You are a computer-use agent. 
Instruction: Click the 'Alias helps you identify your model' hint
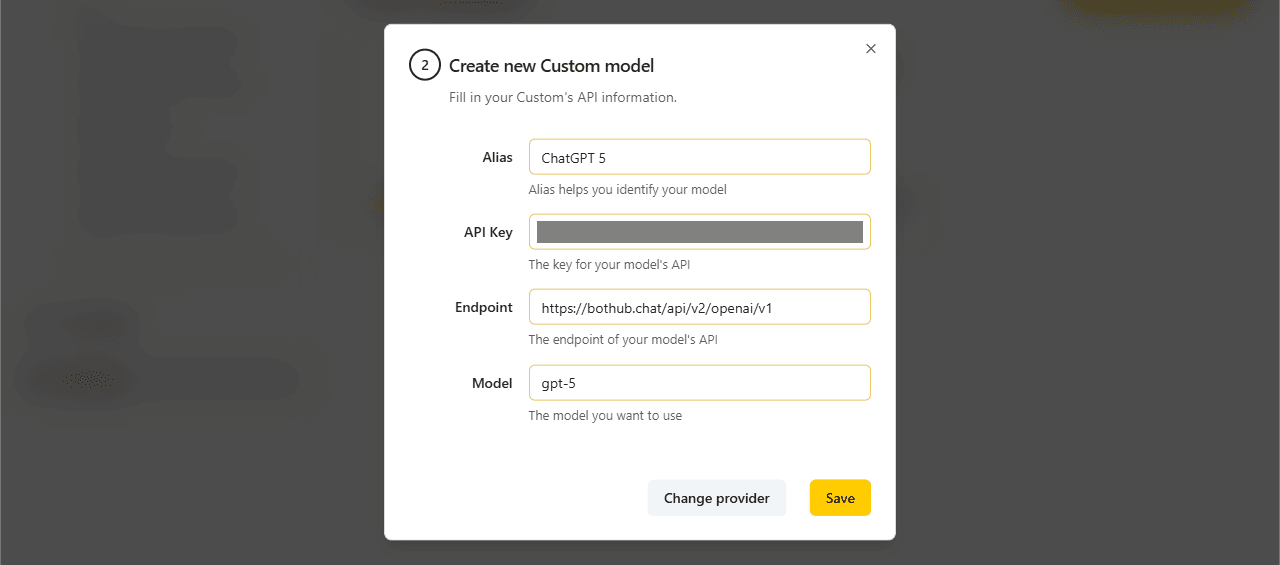point(627,189)
